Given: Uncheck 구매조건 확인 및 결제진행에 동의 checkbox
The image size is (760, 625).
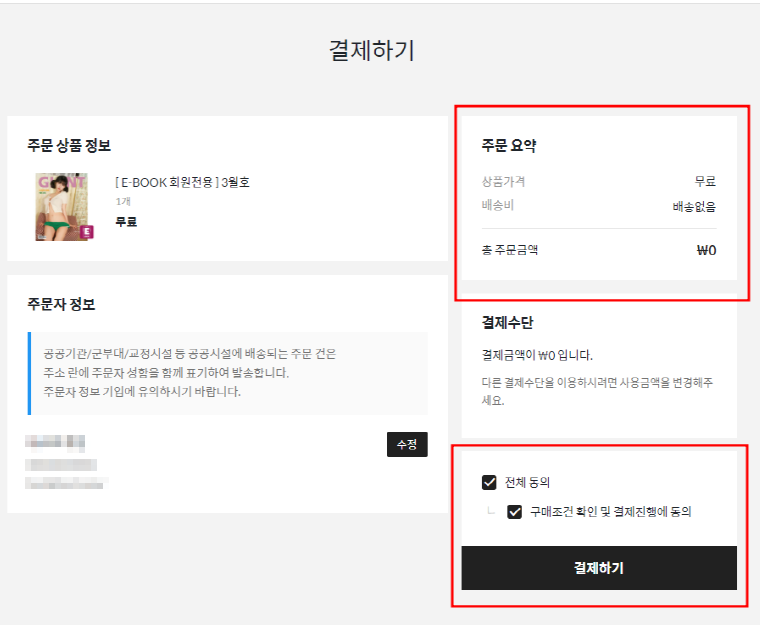Looking at the screenshot, I should click(x=515, y=512).
